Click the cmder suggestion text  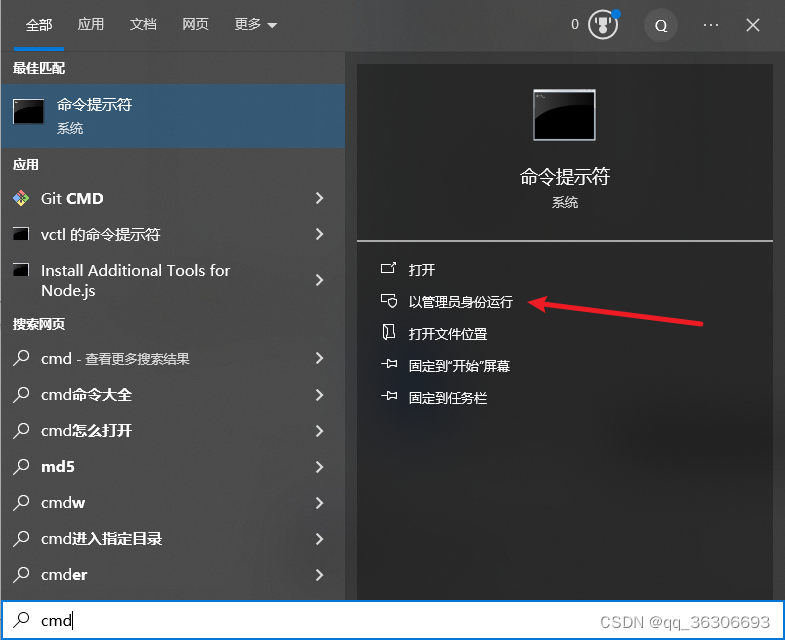[64, 575]
